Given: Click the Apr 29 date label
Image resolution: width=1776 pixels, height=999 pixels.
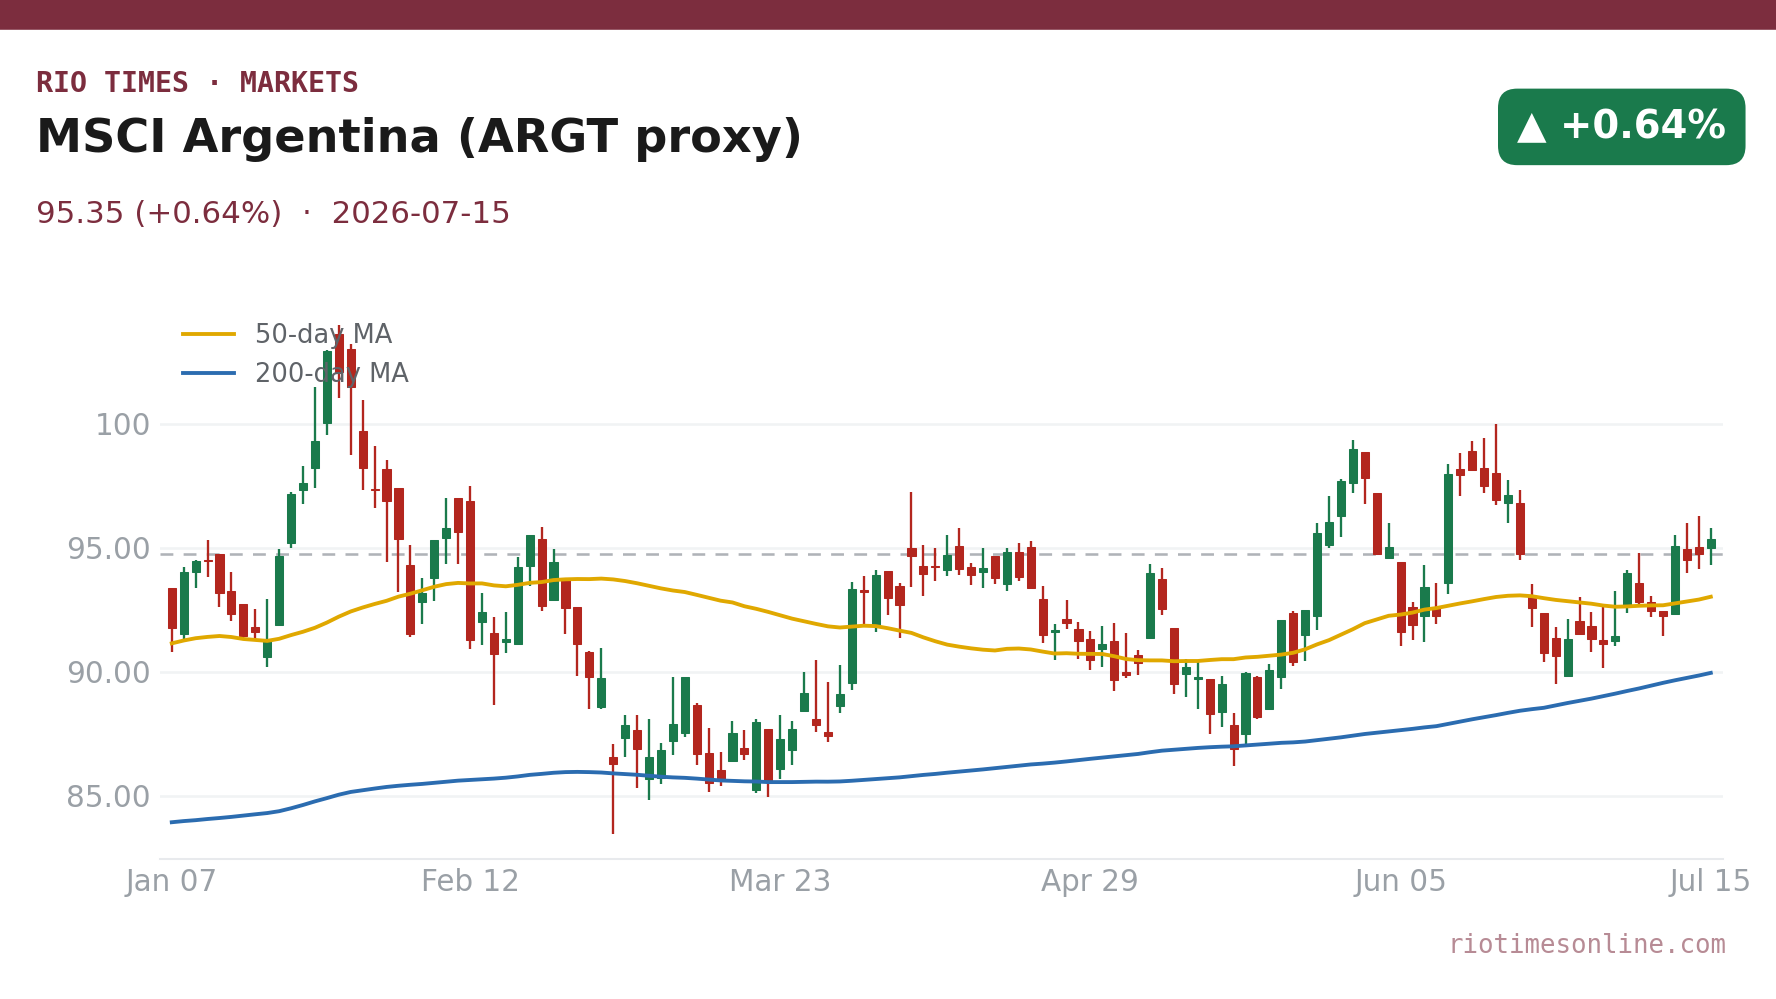Looking at the screenshot, I should [1090, 882].
